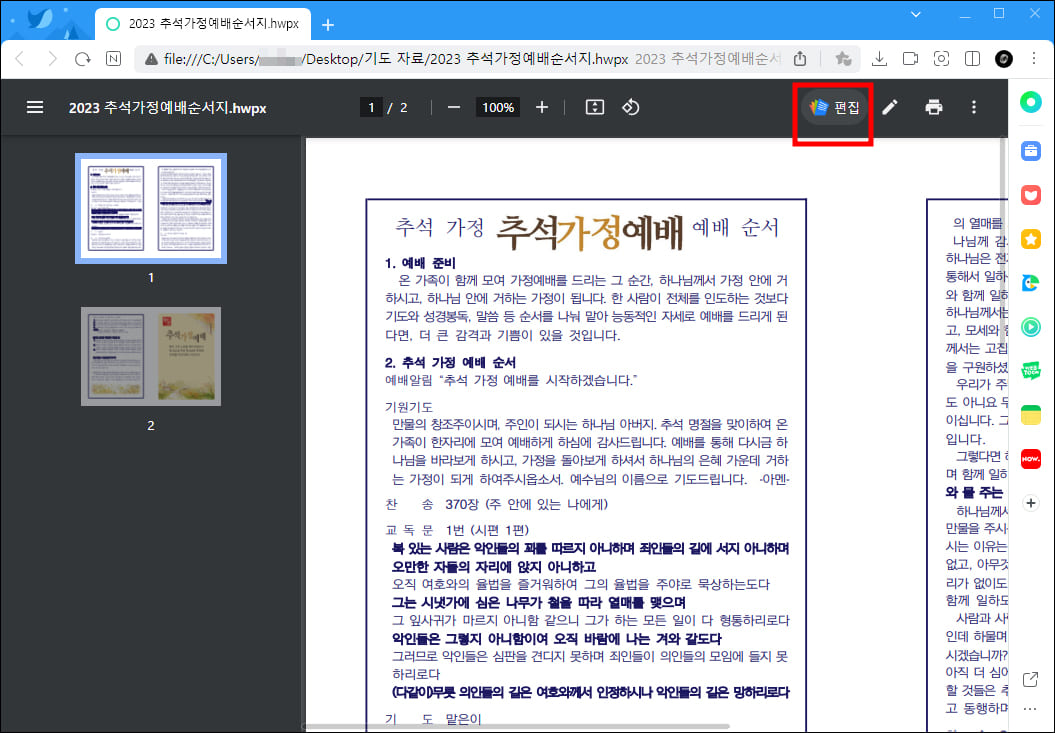Click the web capture icon in the address bar
Viewport: 1055px width, 733px height.
click(x=941, y=59)
